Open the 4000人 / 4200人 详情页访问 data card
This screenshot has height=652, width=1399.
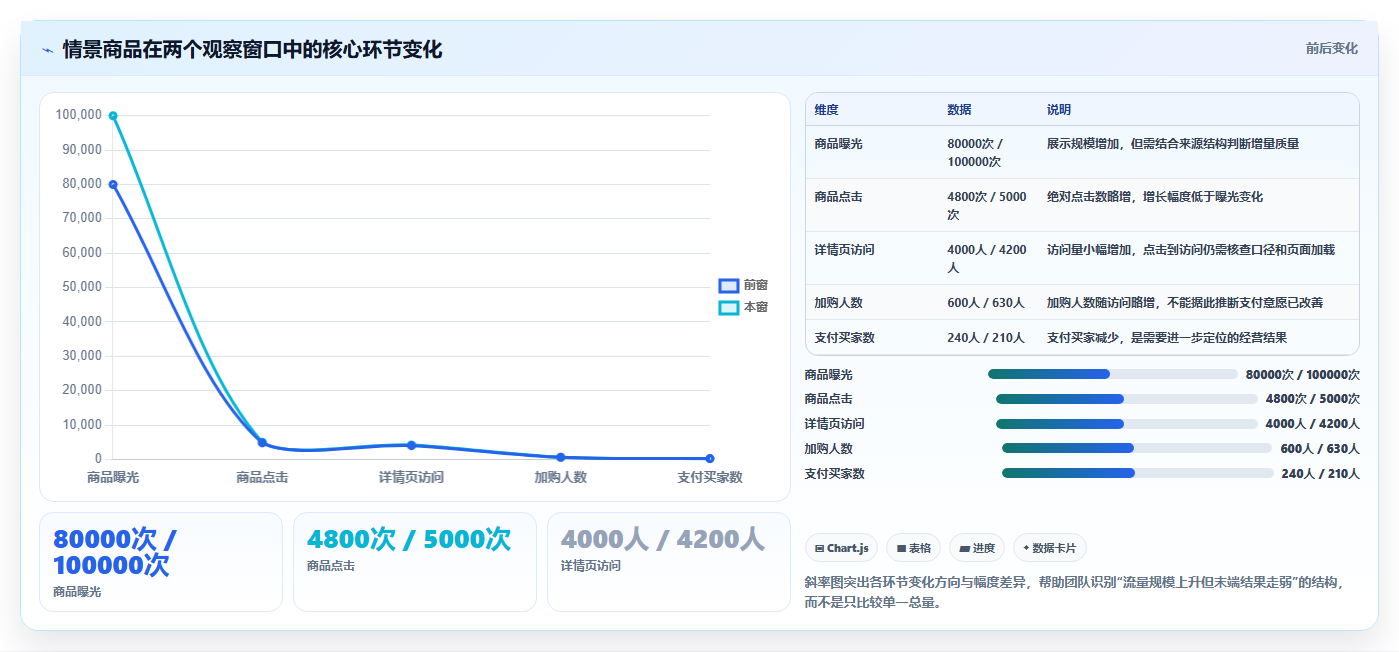click(x=669, y=562)
